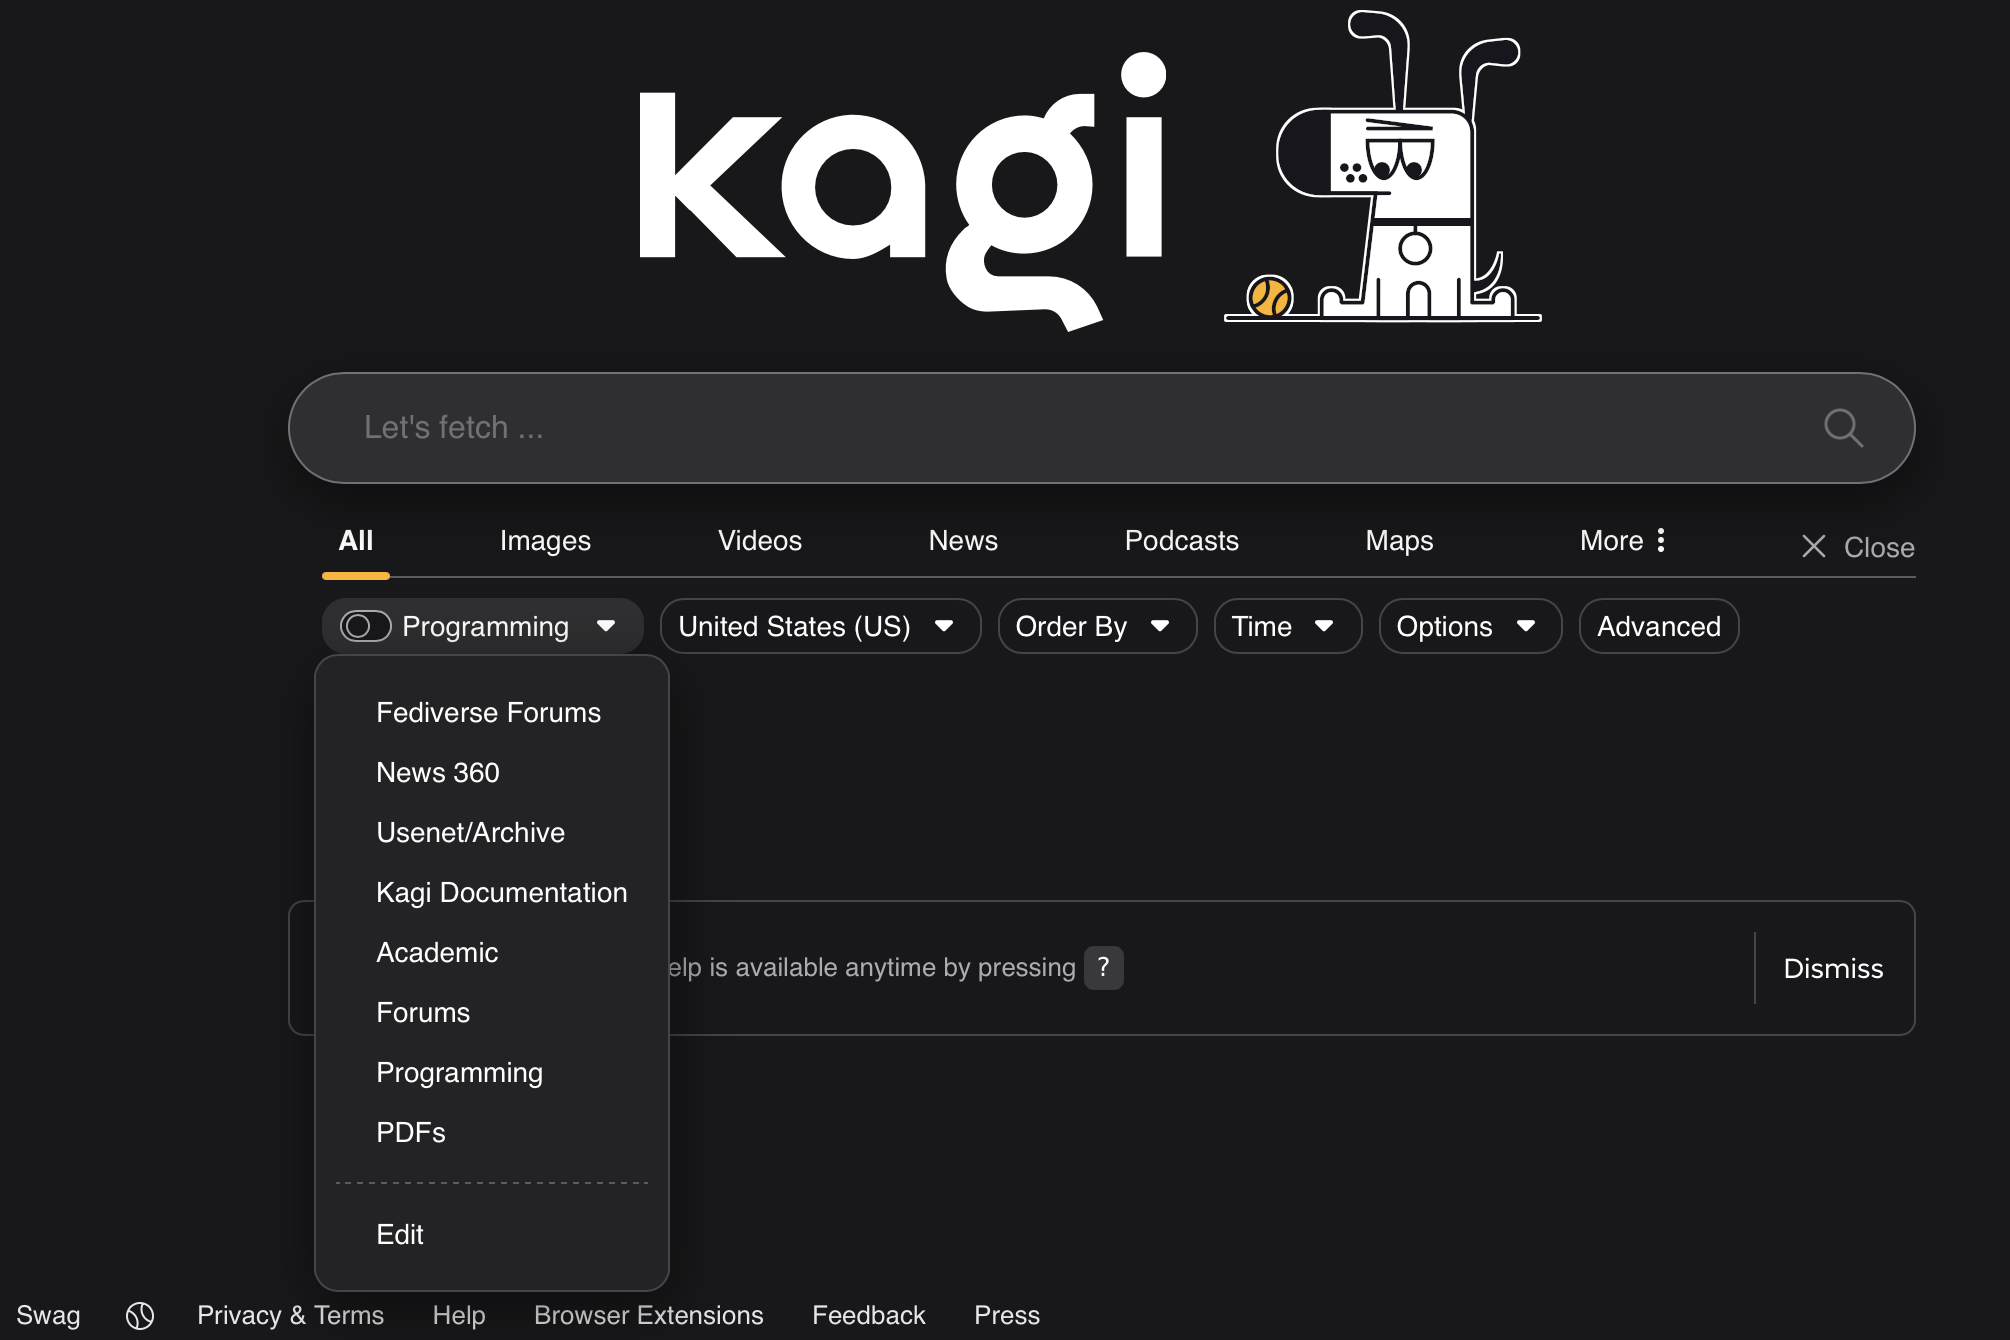This screenshot has width=2010, height=1340.
Task: Click the magnifying glass search icon
Action: click(x=1842, y=428)
